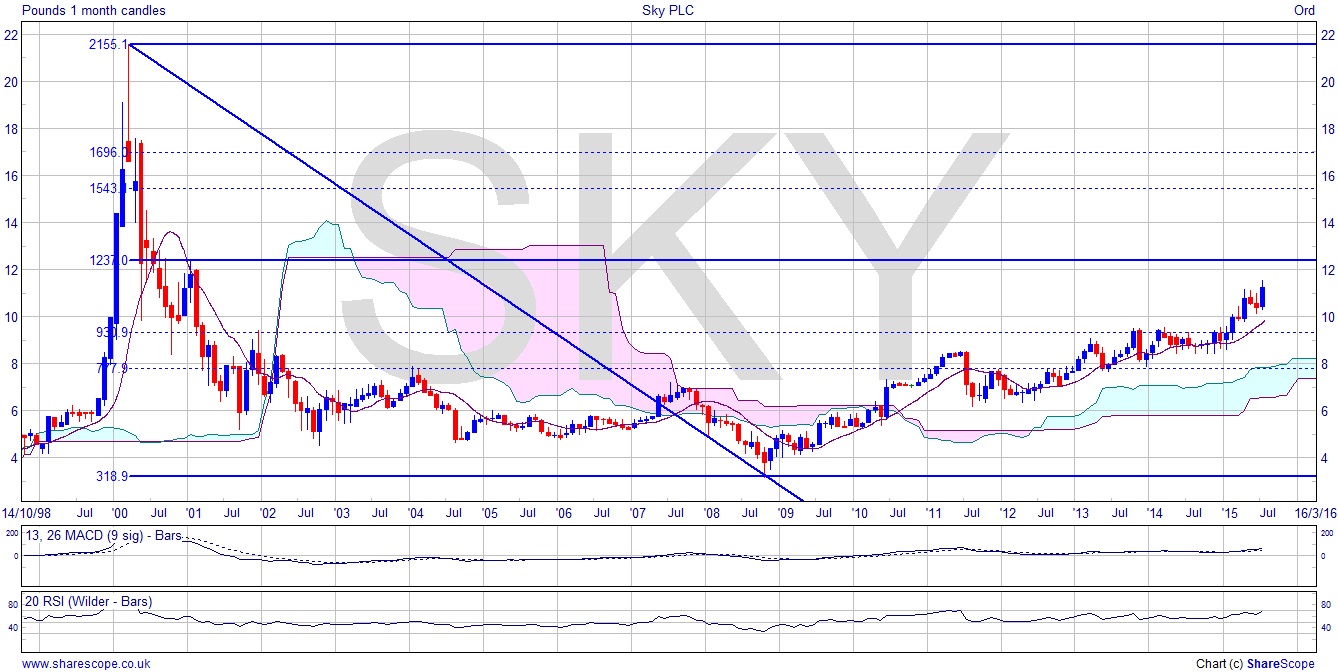Click the 1696.0 retracement level label
The height and width of the screenshot is (672, 1338).
pyautogui.click(x=107, y=153)
